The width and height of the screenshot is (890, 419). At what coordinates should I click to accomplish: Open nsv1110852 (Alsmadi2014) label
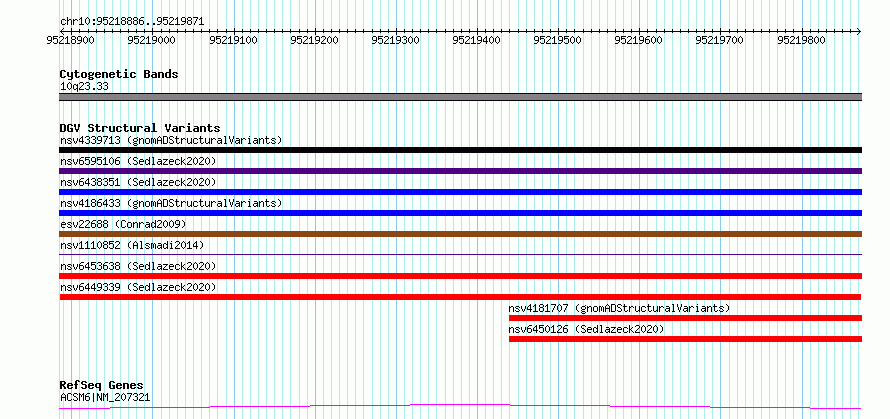pyautogui.click(x=132, y=245)
